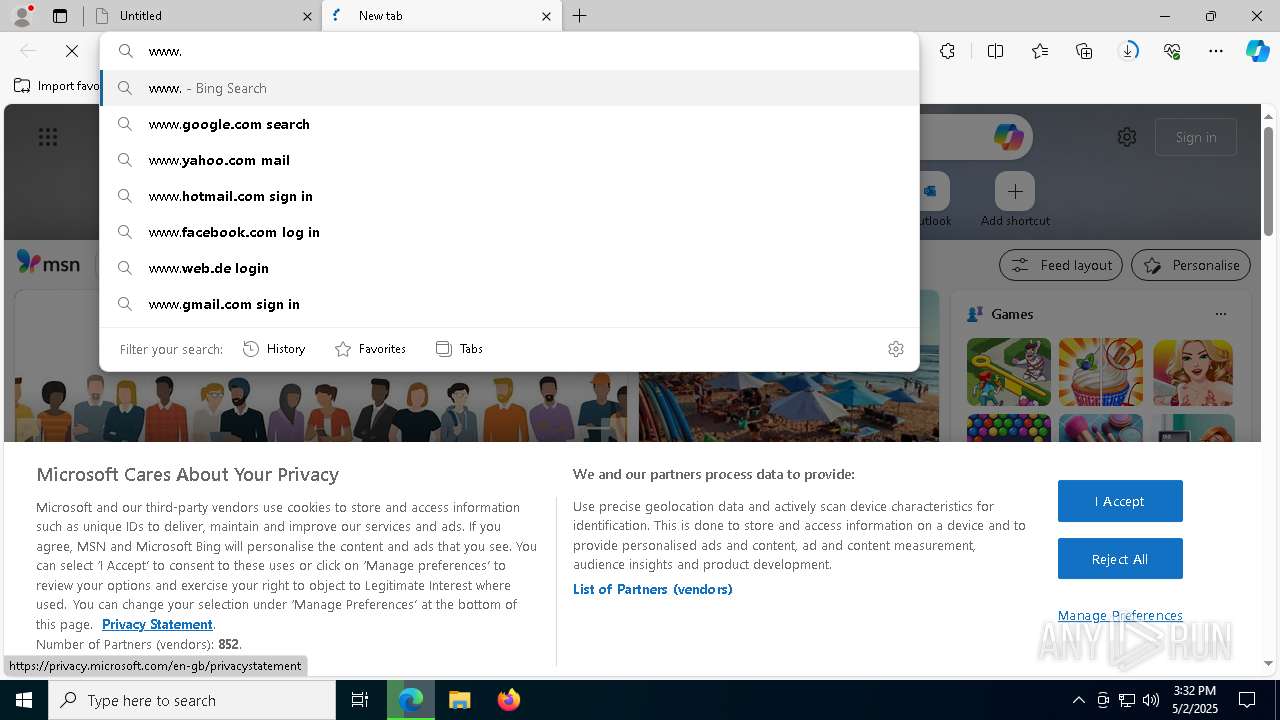The height and width of the screenshot is (720, 1280).
Task: Accept cookies with I Accept
Action: 1120,501
